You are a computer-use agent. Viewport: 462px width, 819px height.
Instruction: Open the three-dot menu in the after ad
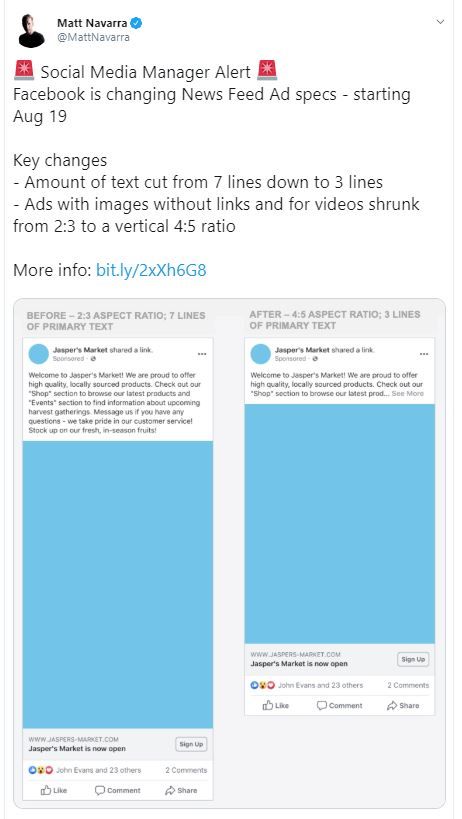[x=424, y=354]
